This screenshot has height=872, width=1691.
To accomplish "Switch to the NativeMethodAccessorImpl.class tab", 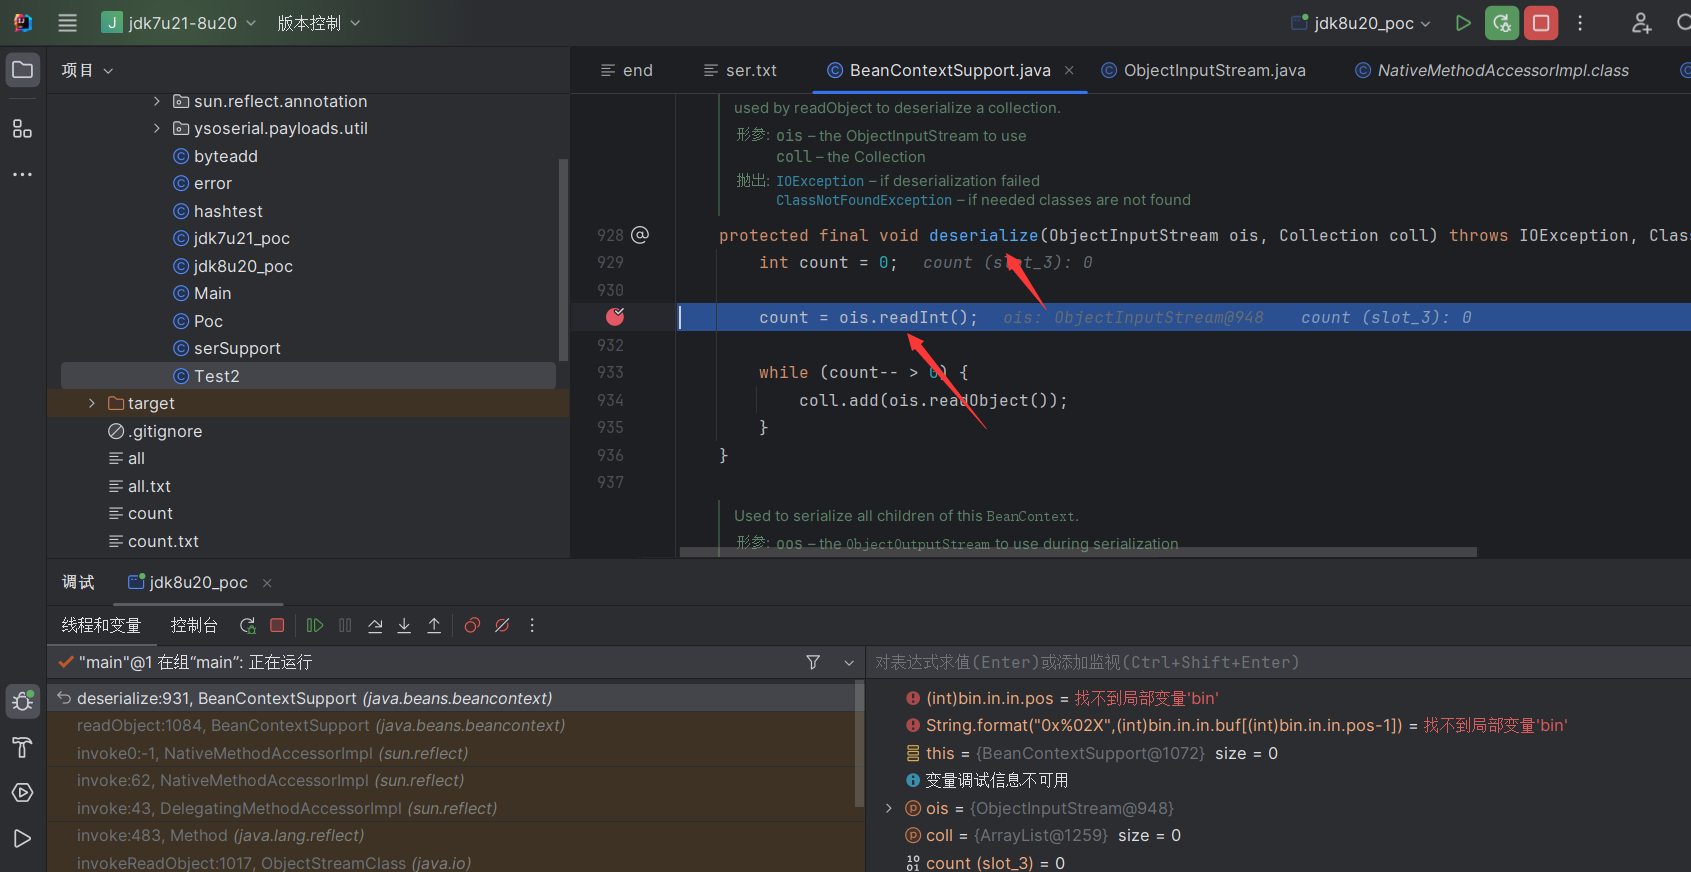I will click(1492, 70).
